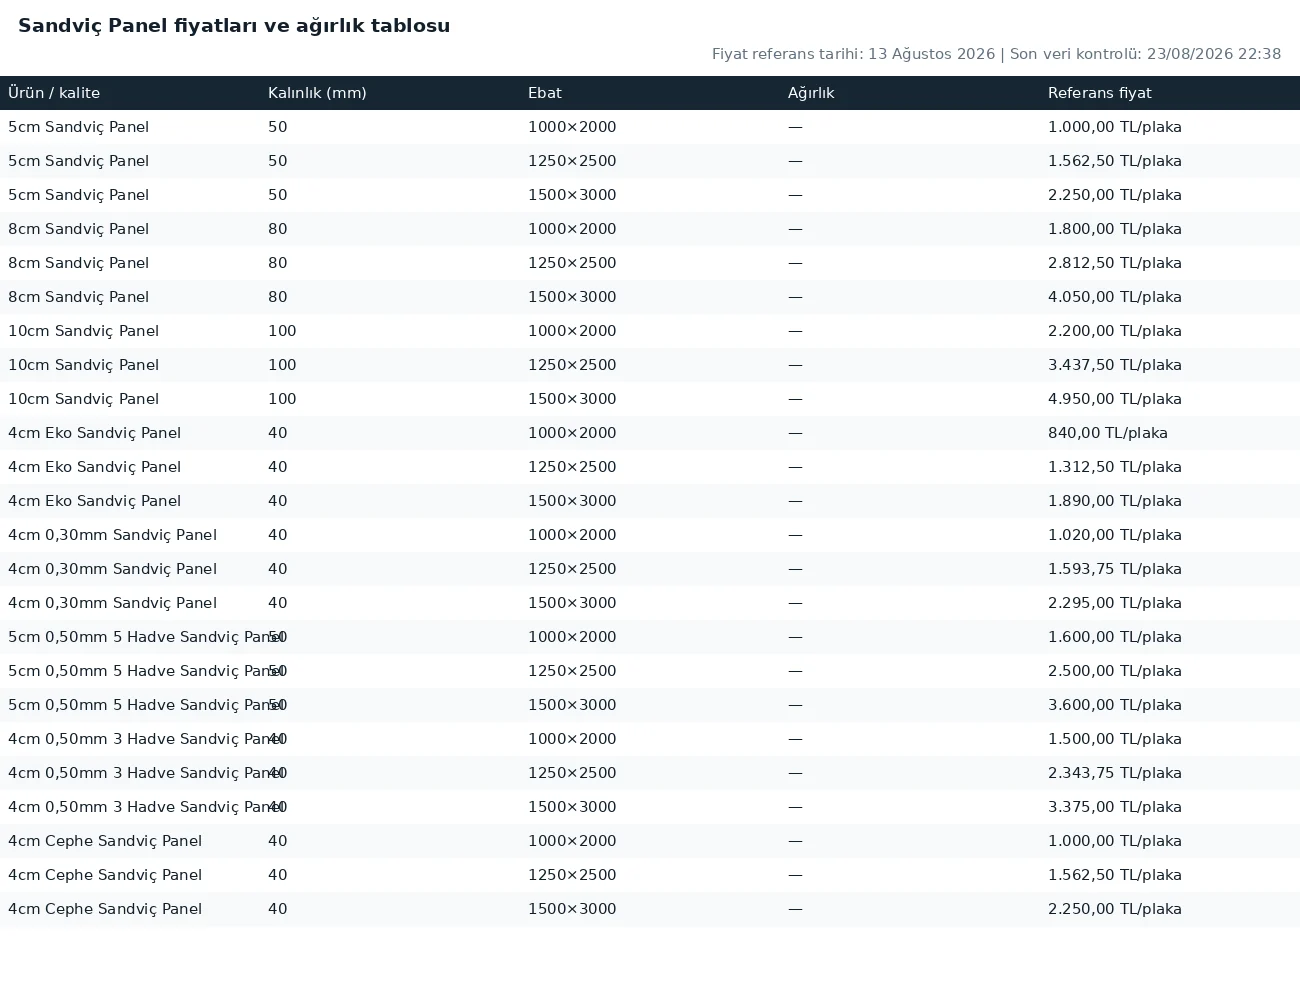Viewport: 1300px width, 994px height.
Task: Select the price "1.600,00 TL/plaka"
Action: [x=1115, y=637]
